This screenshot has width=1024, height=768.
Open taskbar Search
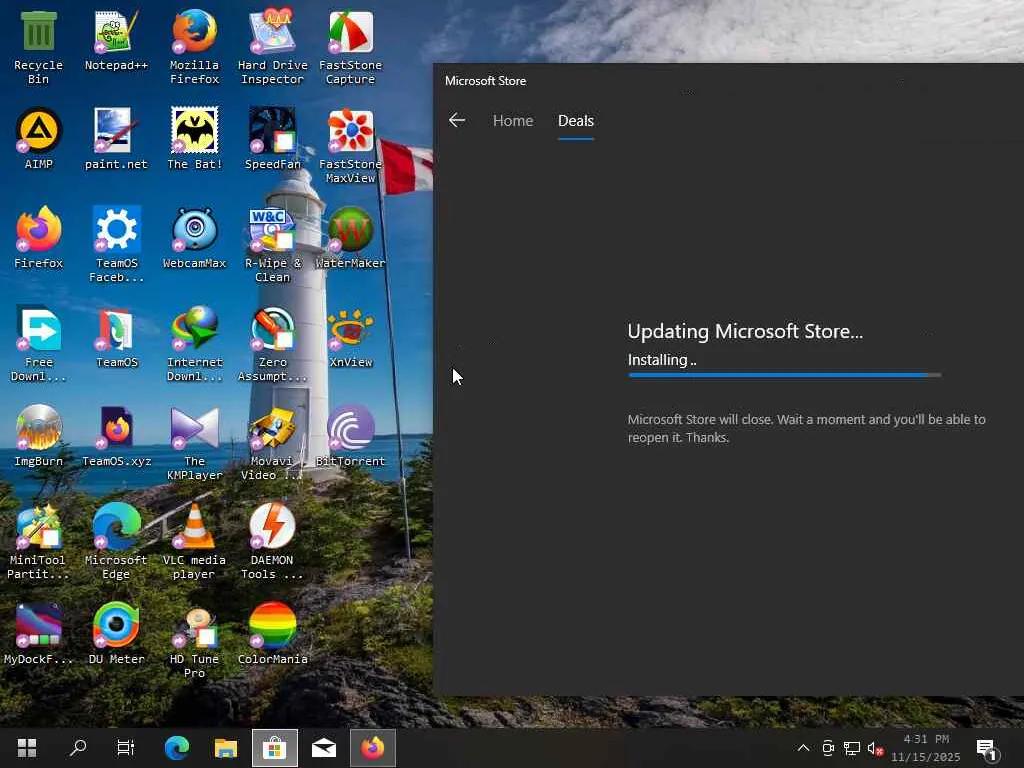[78, 748]
